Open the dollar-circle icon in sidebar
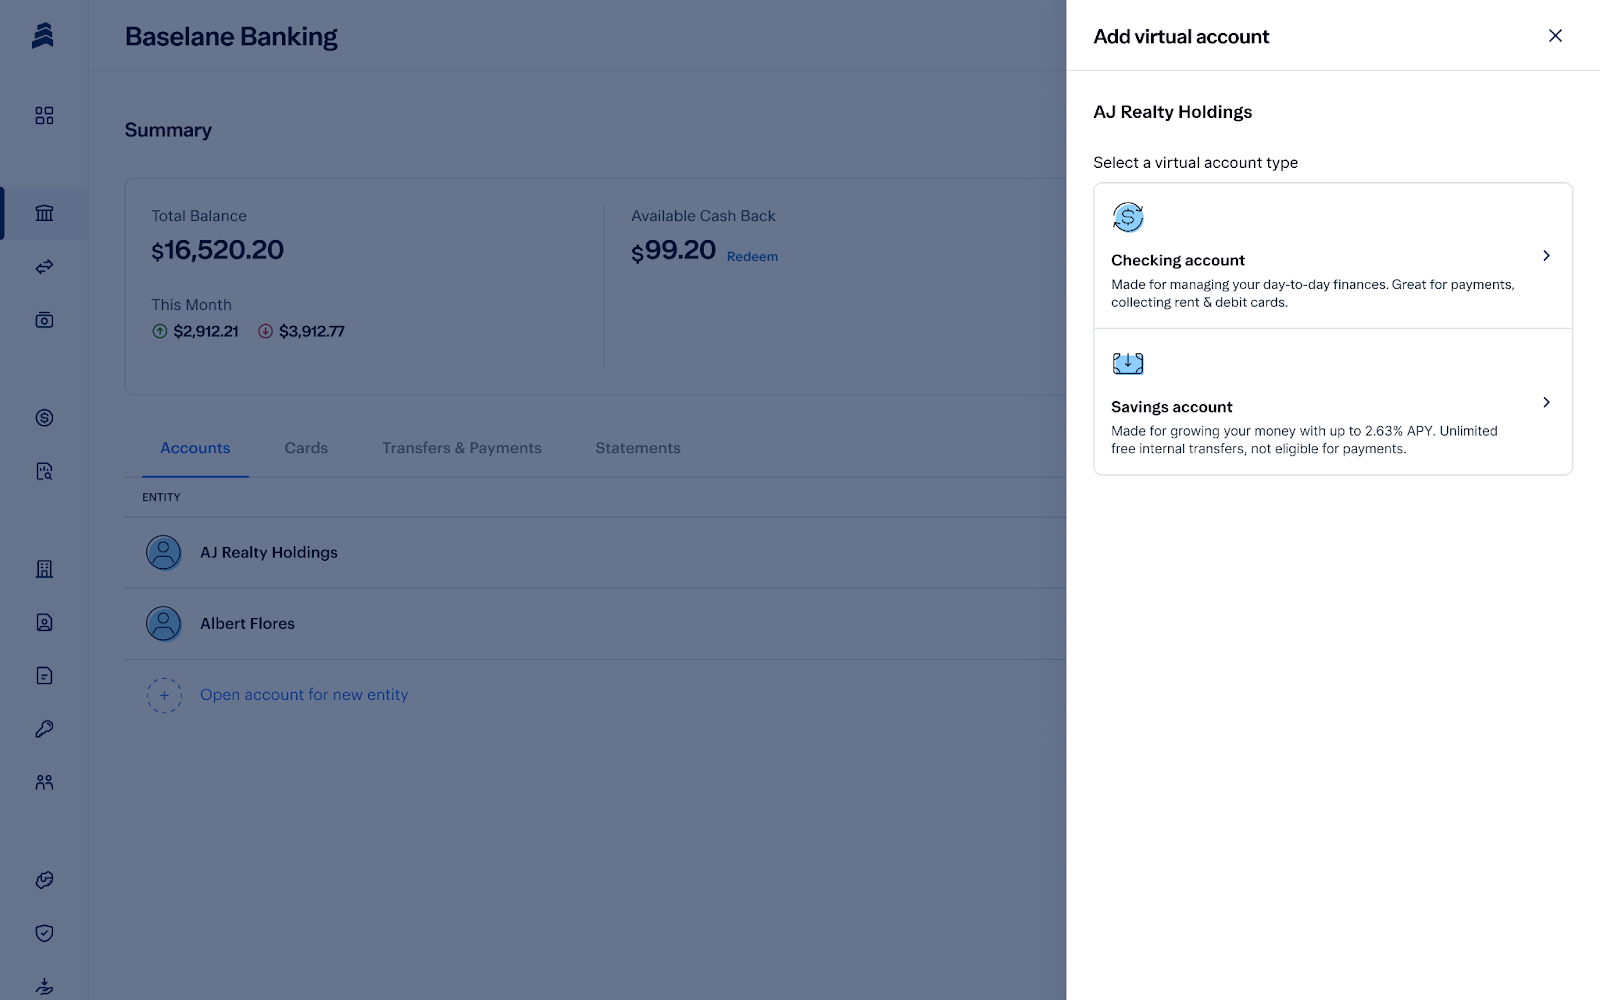Image resolution: width=1600 pixels, height=1000 pixels. [x=44, y=418]
